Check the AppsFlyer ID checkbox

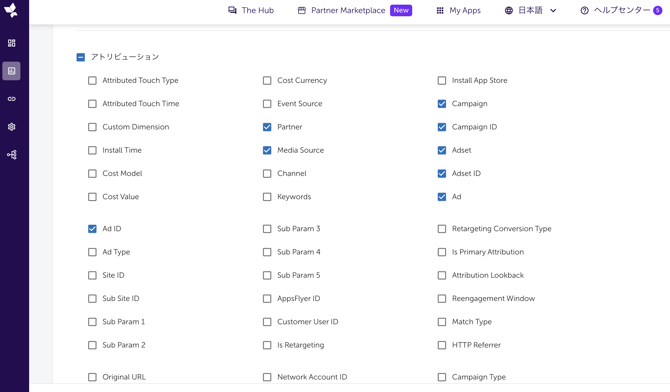267,299
